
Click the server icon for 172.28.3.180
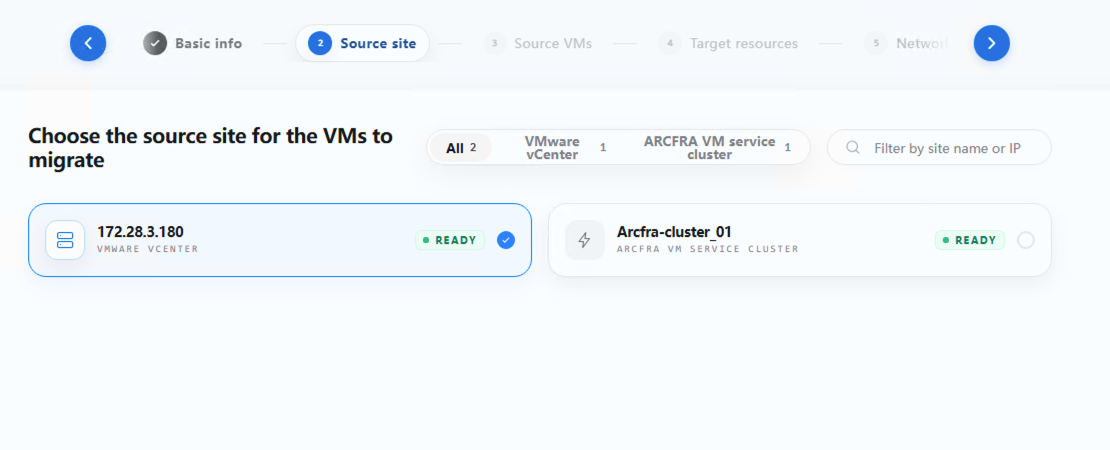[65, 240]
